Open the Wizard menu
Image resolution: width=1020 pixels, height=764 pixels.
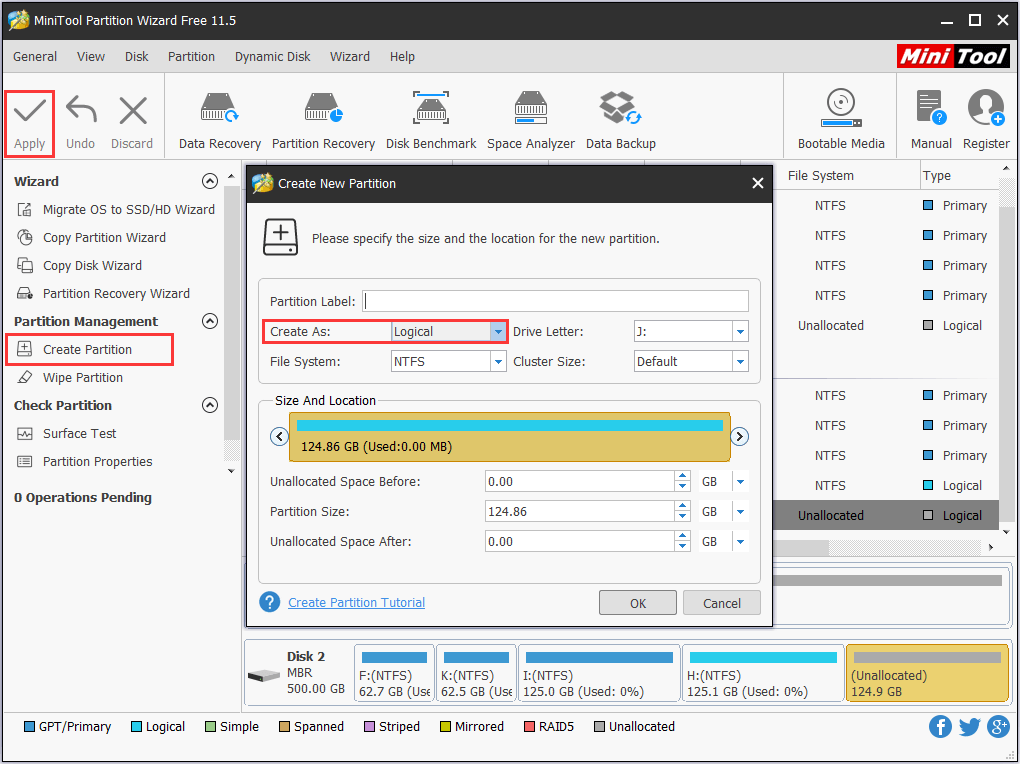349,57
